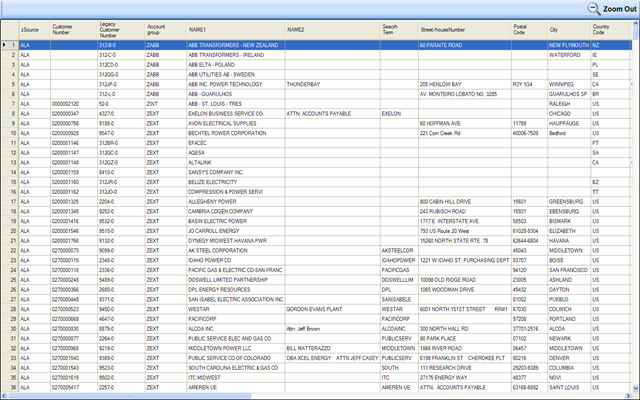Select cell Attn: Jeff Brown
640x400 pixels.
point(332,329)
